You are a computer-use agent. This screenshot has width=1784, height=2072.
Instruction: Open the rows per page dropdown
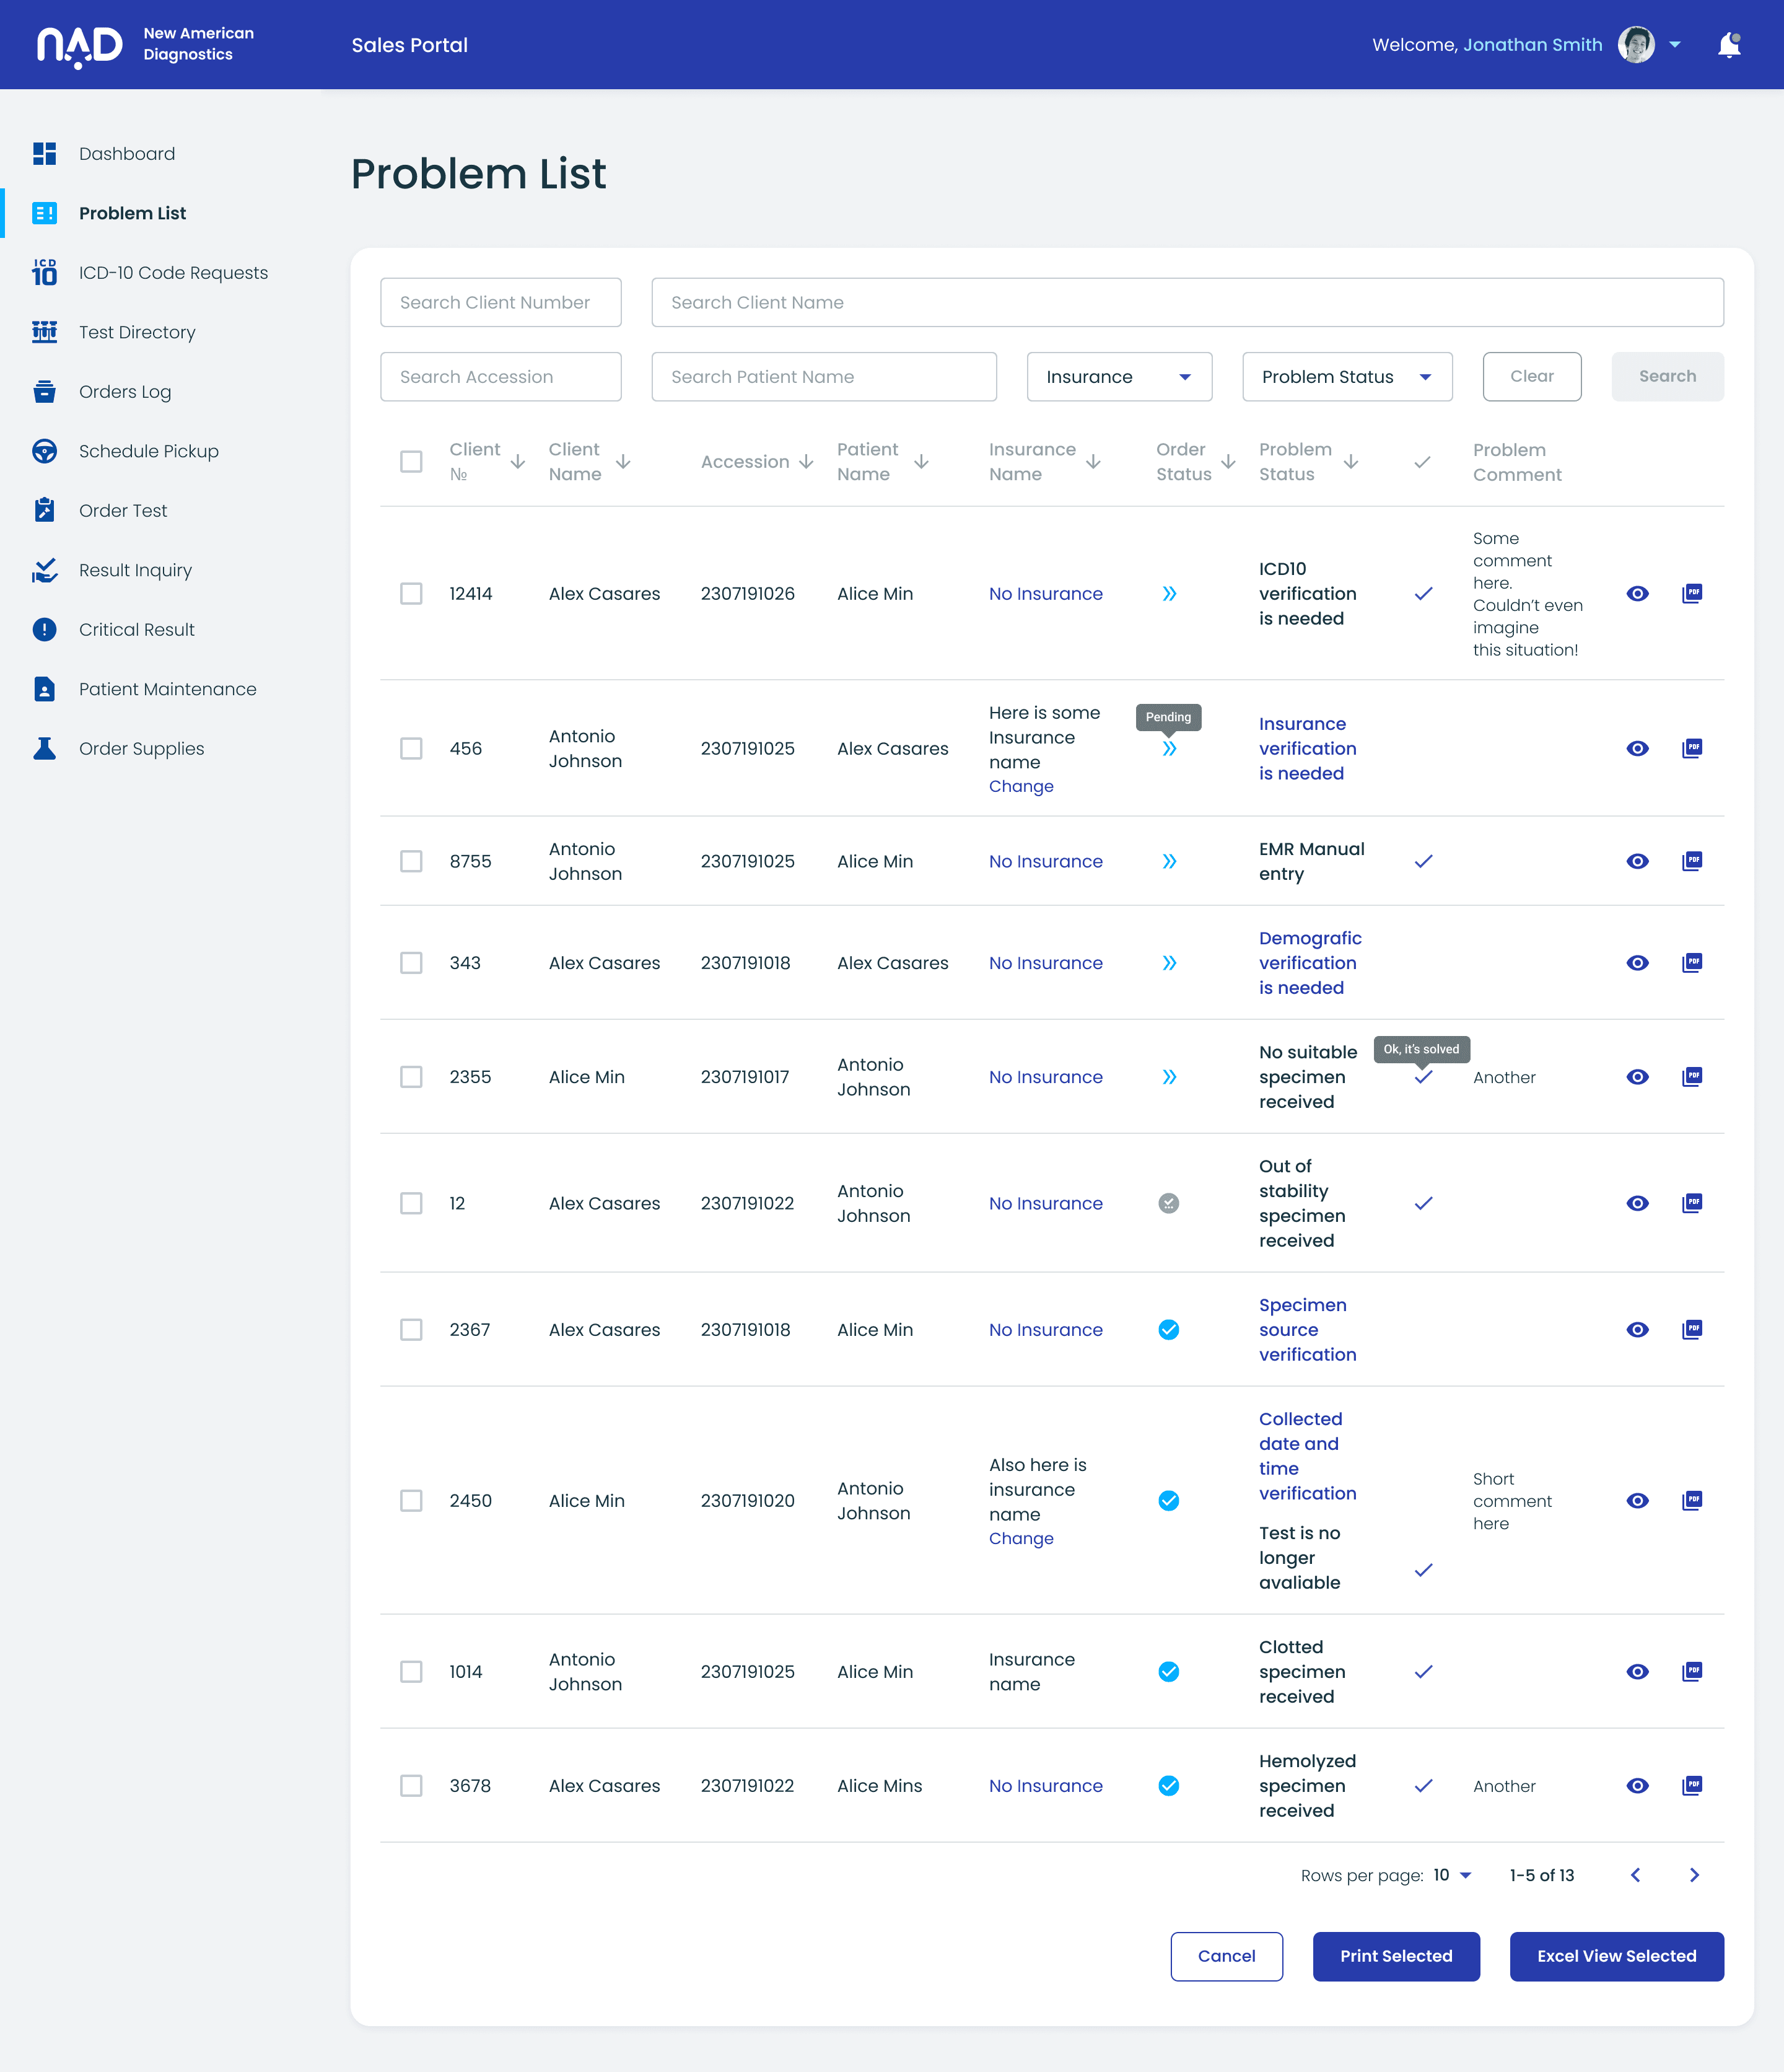(x=1453, y=1875)
